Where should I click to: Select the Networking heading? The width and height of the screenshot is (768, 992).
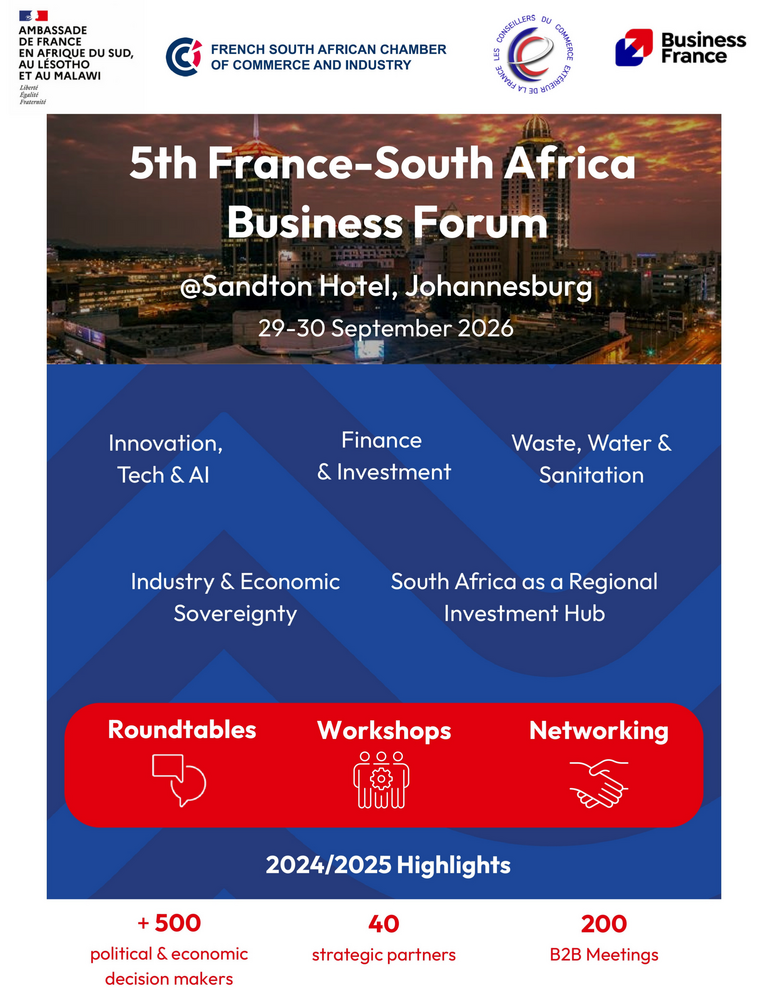[598, 731]
